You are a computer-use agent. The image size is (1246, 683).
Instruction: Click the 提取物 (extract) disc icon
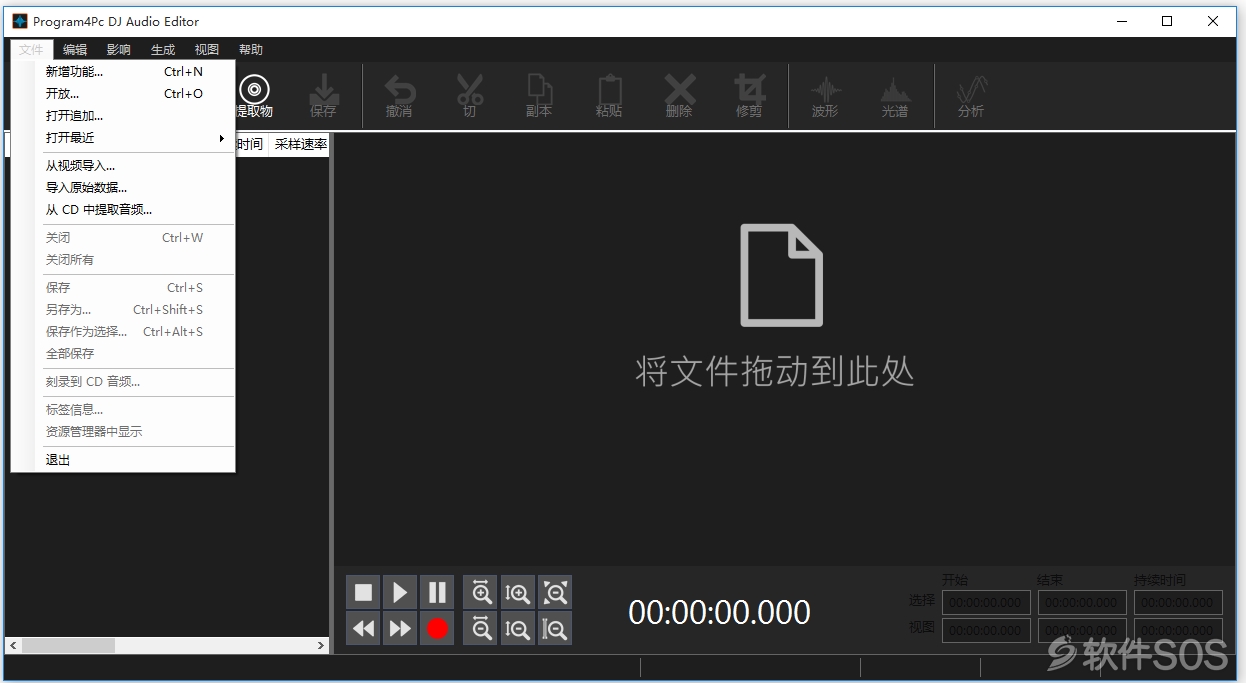254,89
